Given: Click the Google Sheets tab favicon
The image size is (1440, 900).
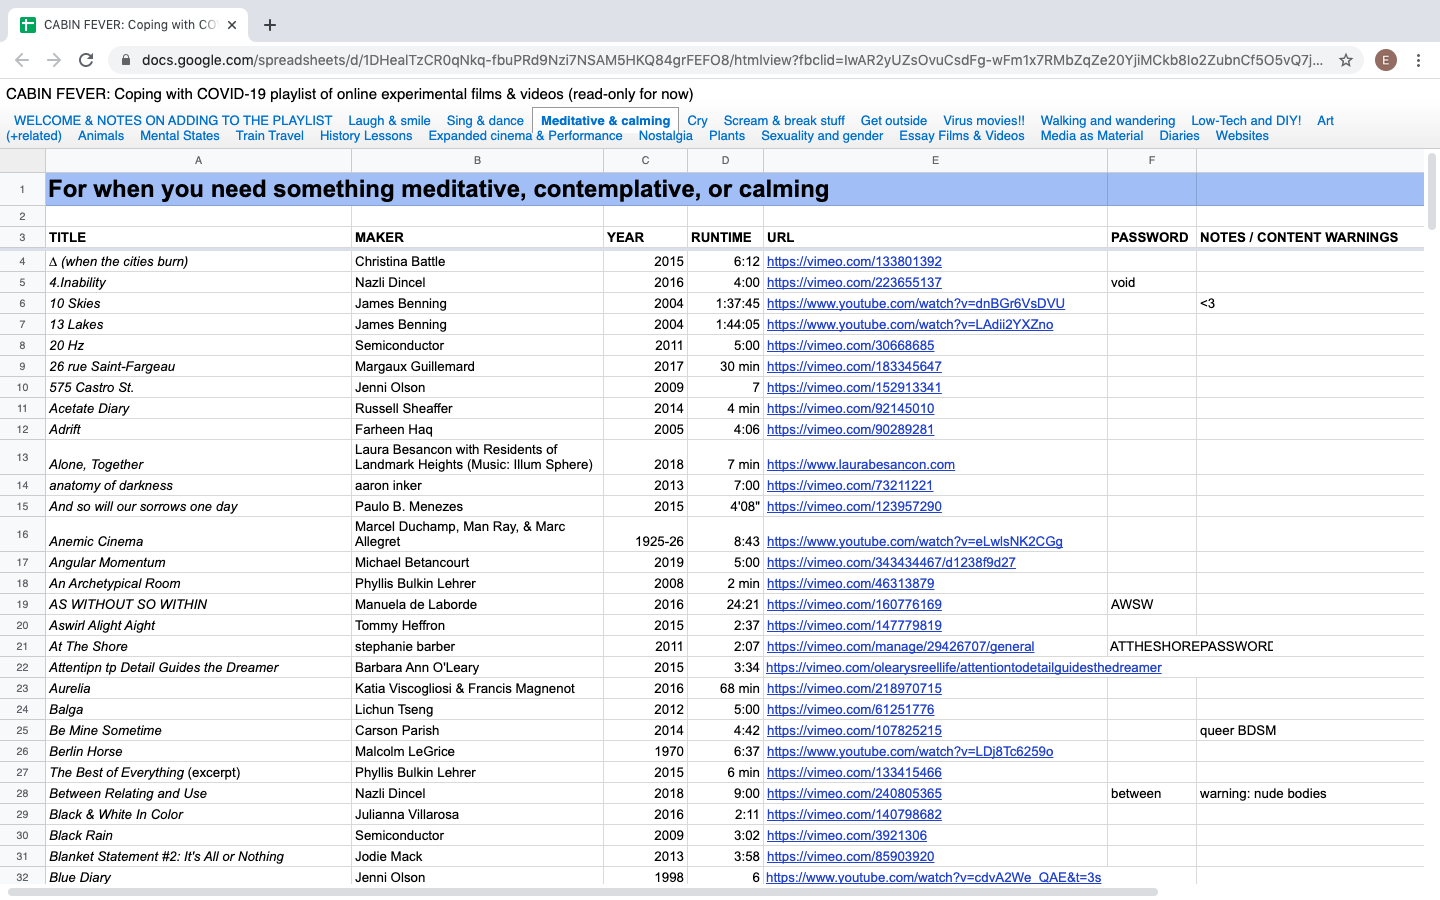Looking at the screenshot, I should (x=27, y=25).
